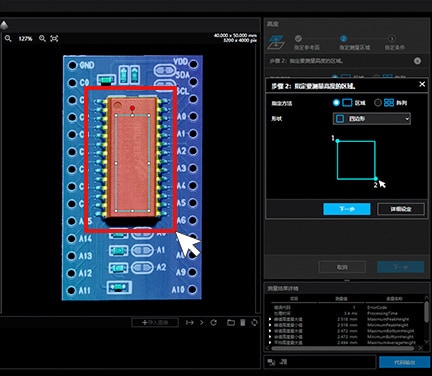432x376 pixels.
Task: Expand the MaximumBottomHeight result row
Action: point(270,331)
